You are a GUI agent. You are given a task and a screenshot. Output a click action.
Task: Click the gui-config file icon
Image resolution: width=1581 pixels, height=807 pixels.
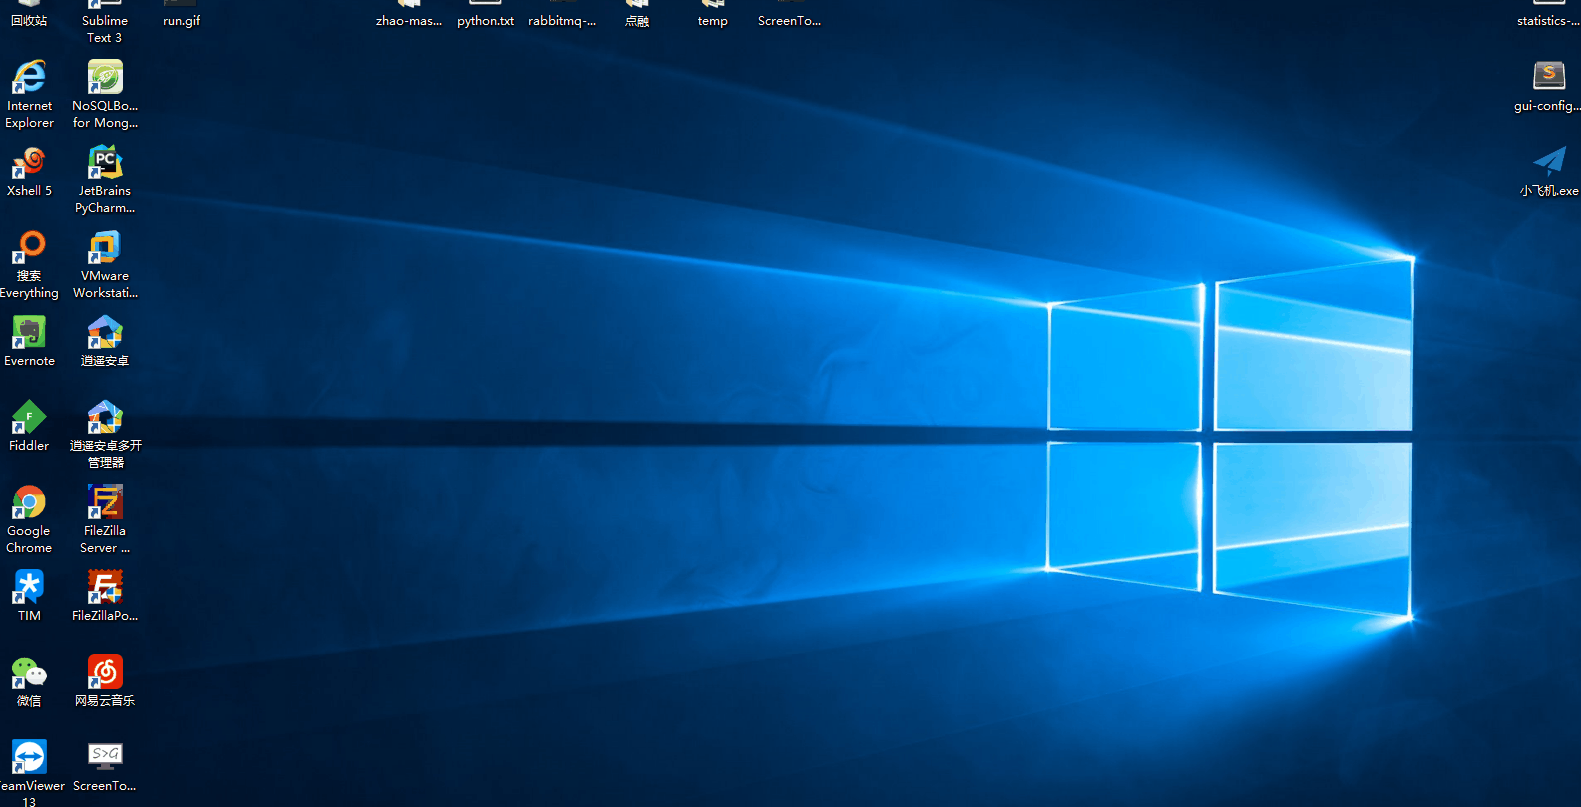click(1548, 78)
